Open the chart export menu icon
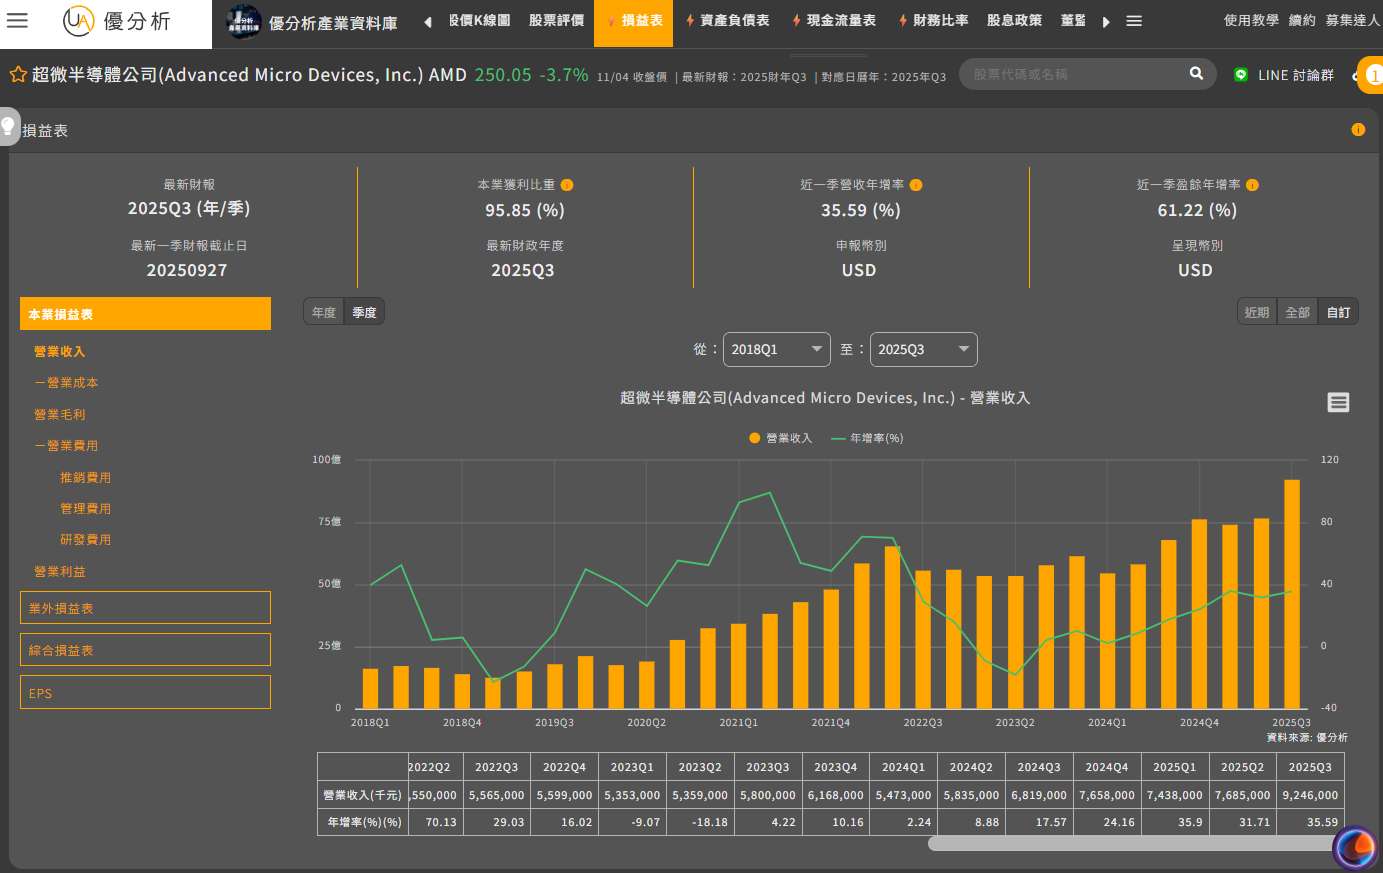This screenshot has width=1383, height=873. tap(1338, 402)
